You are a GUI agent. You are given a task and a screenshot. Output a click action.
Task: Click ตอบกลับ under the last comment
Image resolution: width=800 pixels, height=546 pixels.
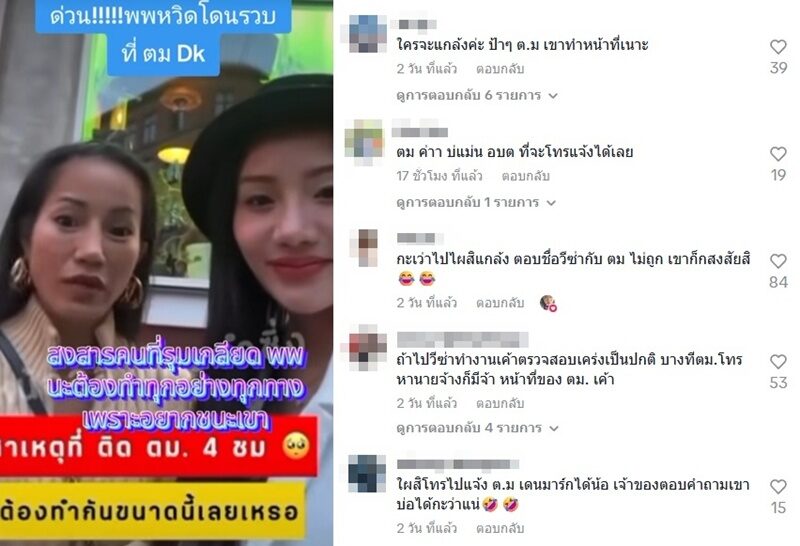coord(500,528)
